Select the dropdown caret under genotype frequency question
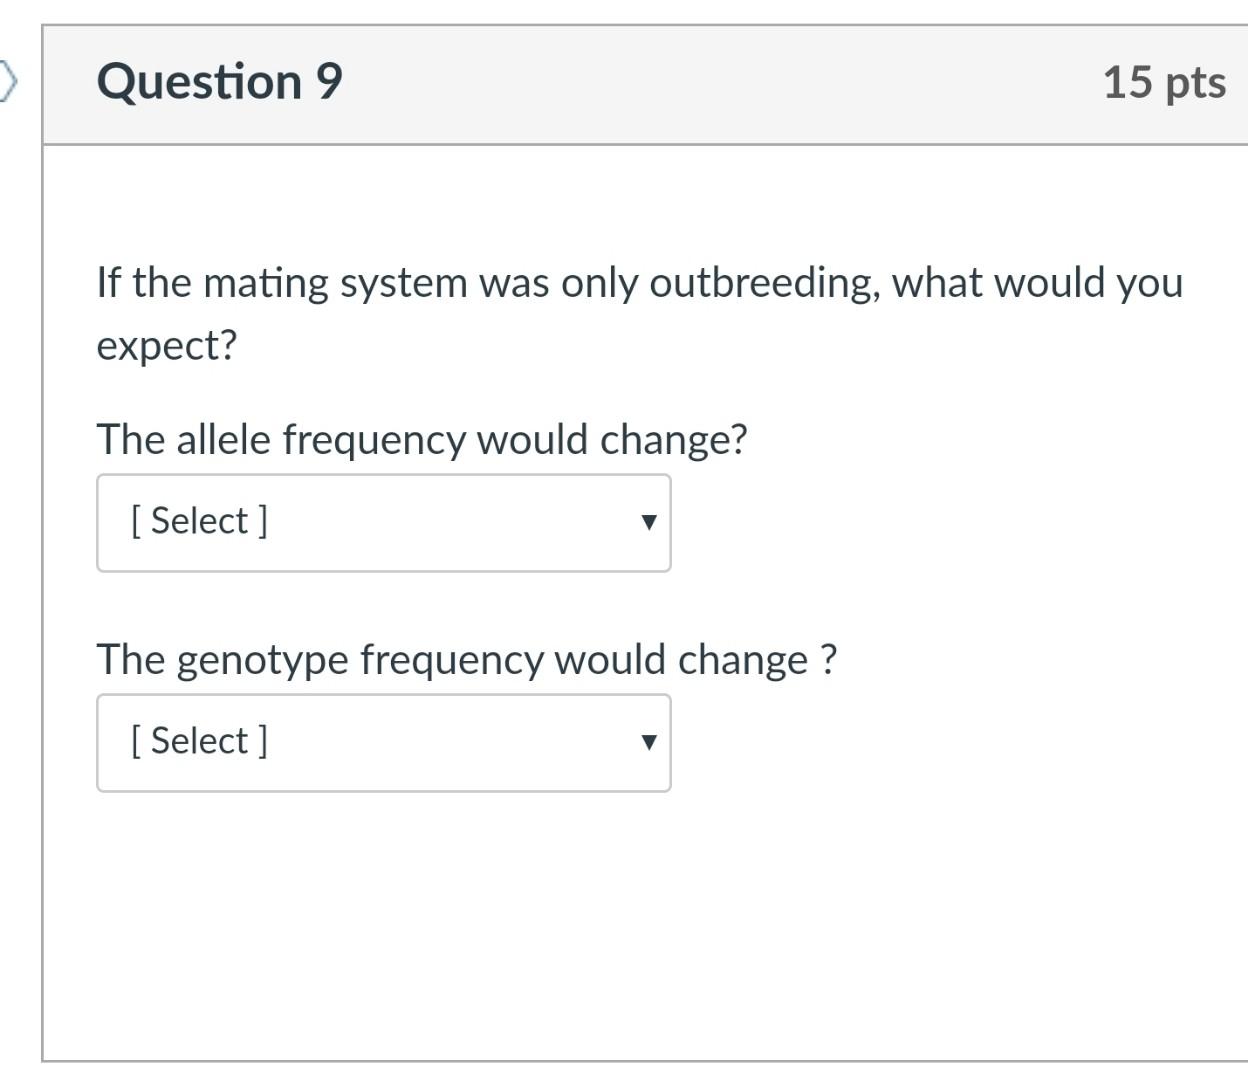This screenshot has width=1248, height=1080. pyautogui.click(x=649, y=743)
